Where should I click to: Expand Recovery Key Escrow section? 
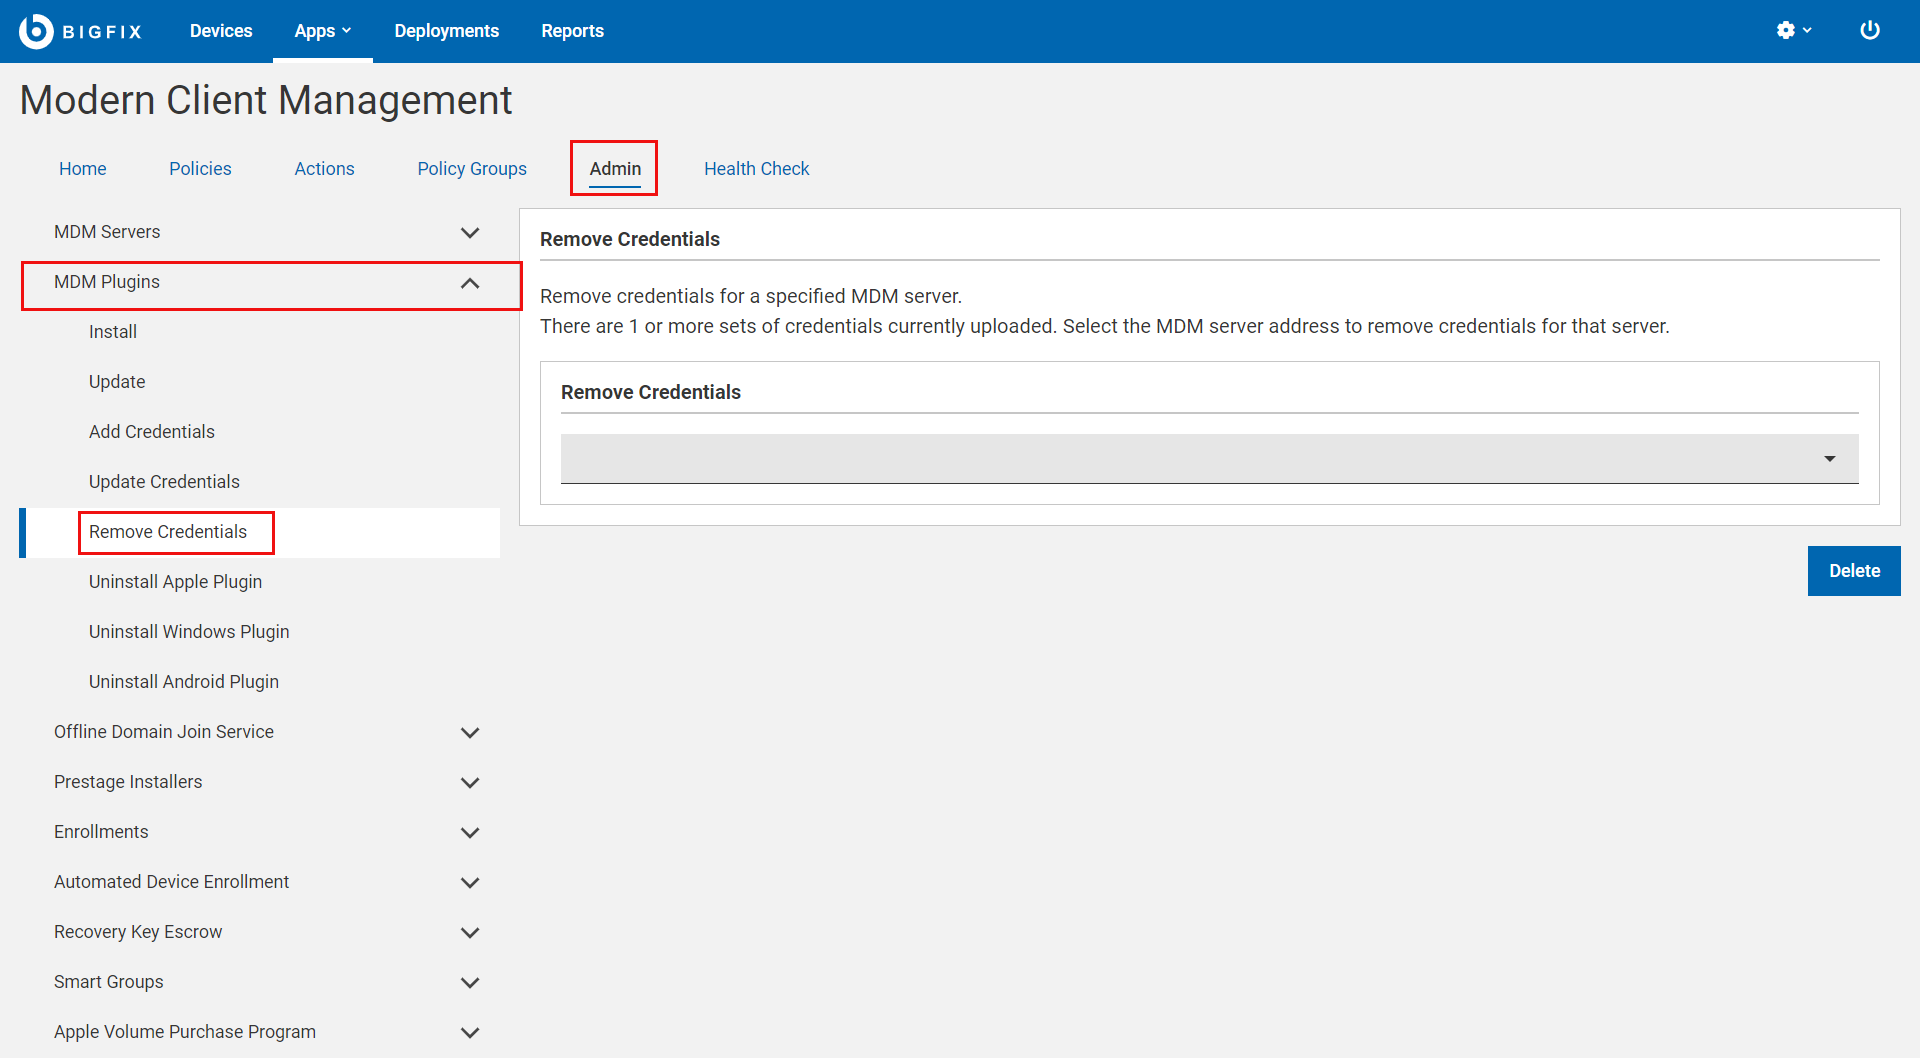[469, 933]
